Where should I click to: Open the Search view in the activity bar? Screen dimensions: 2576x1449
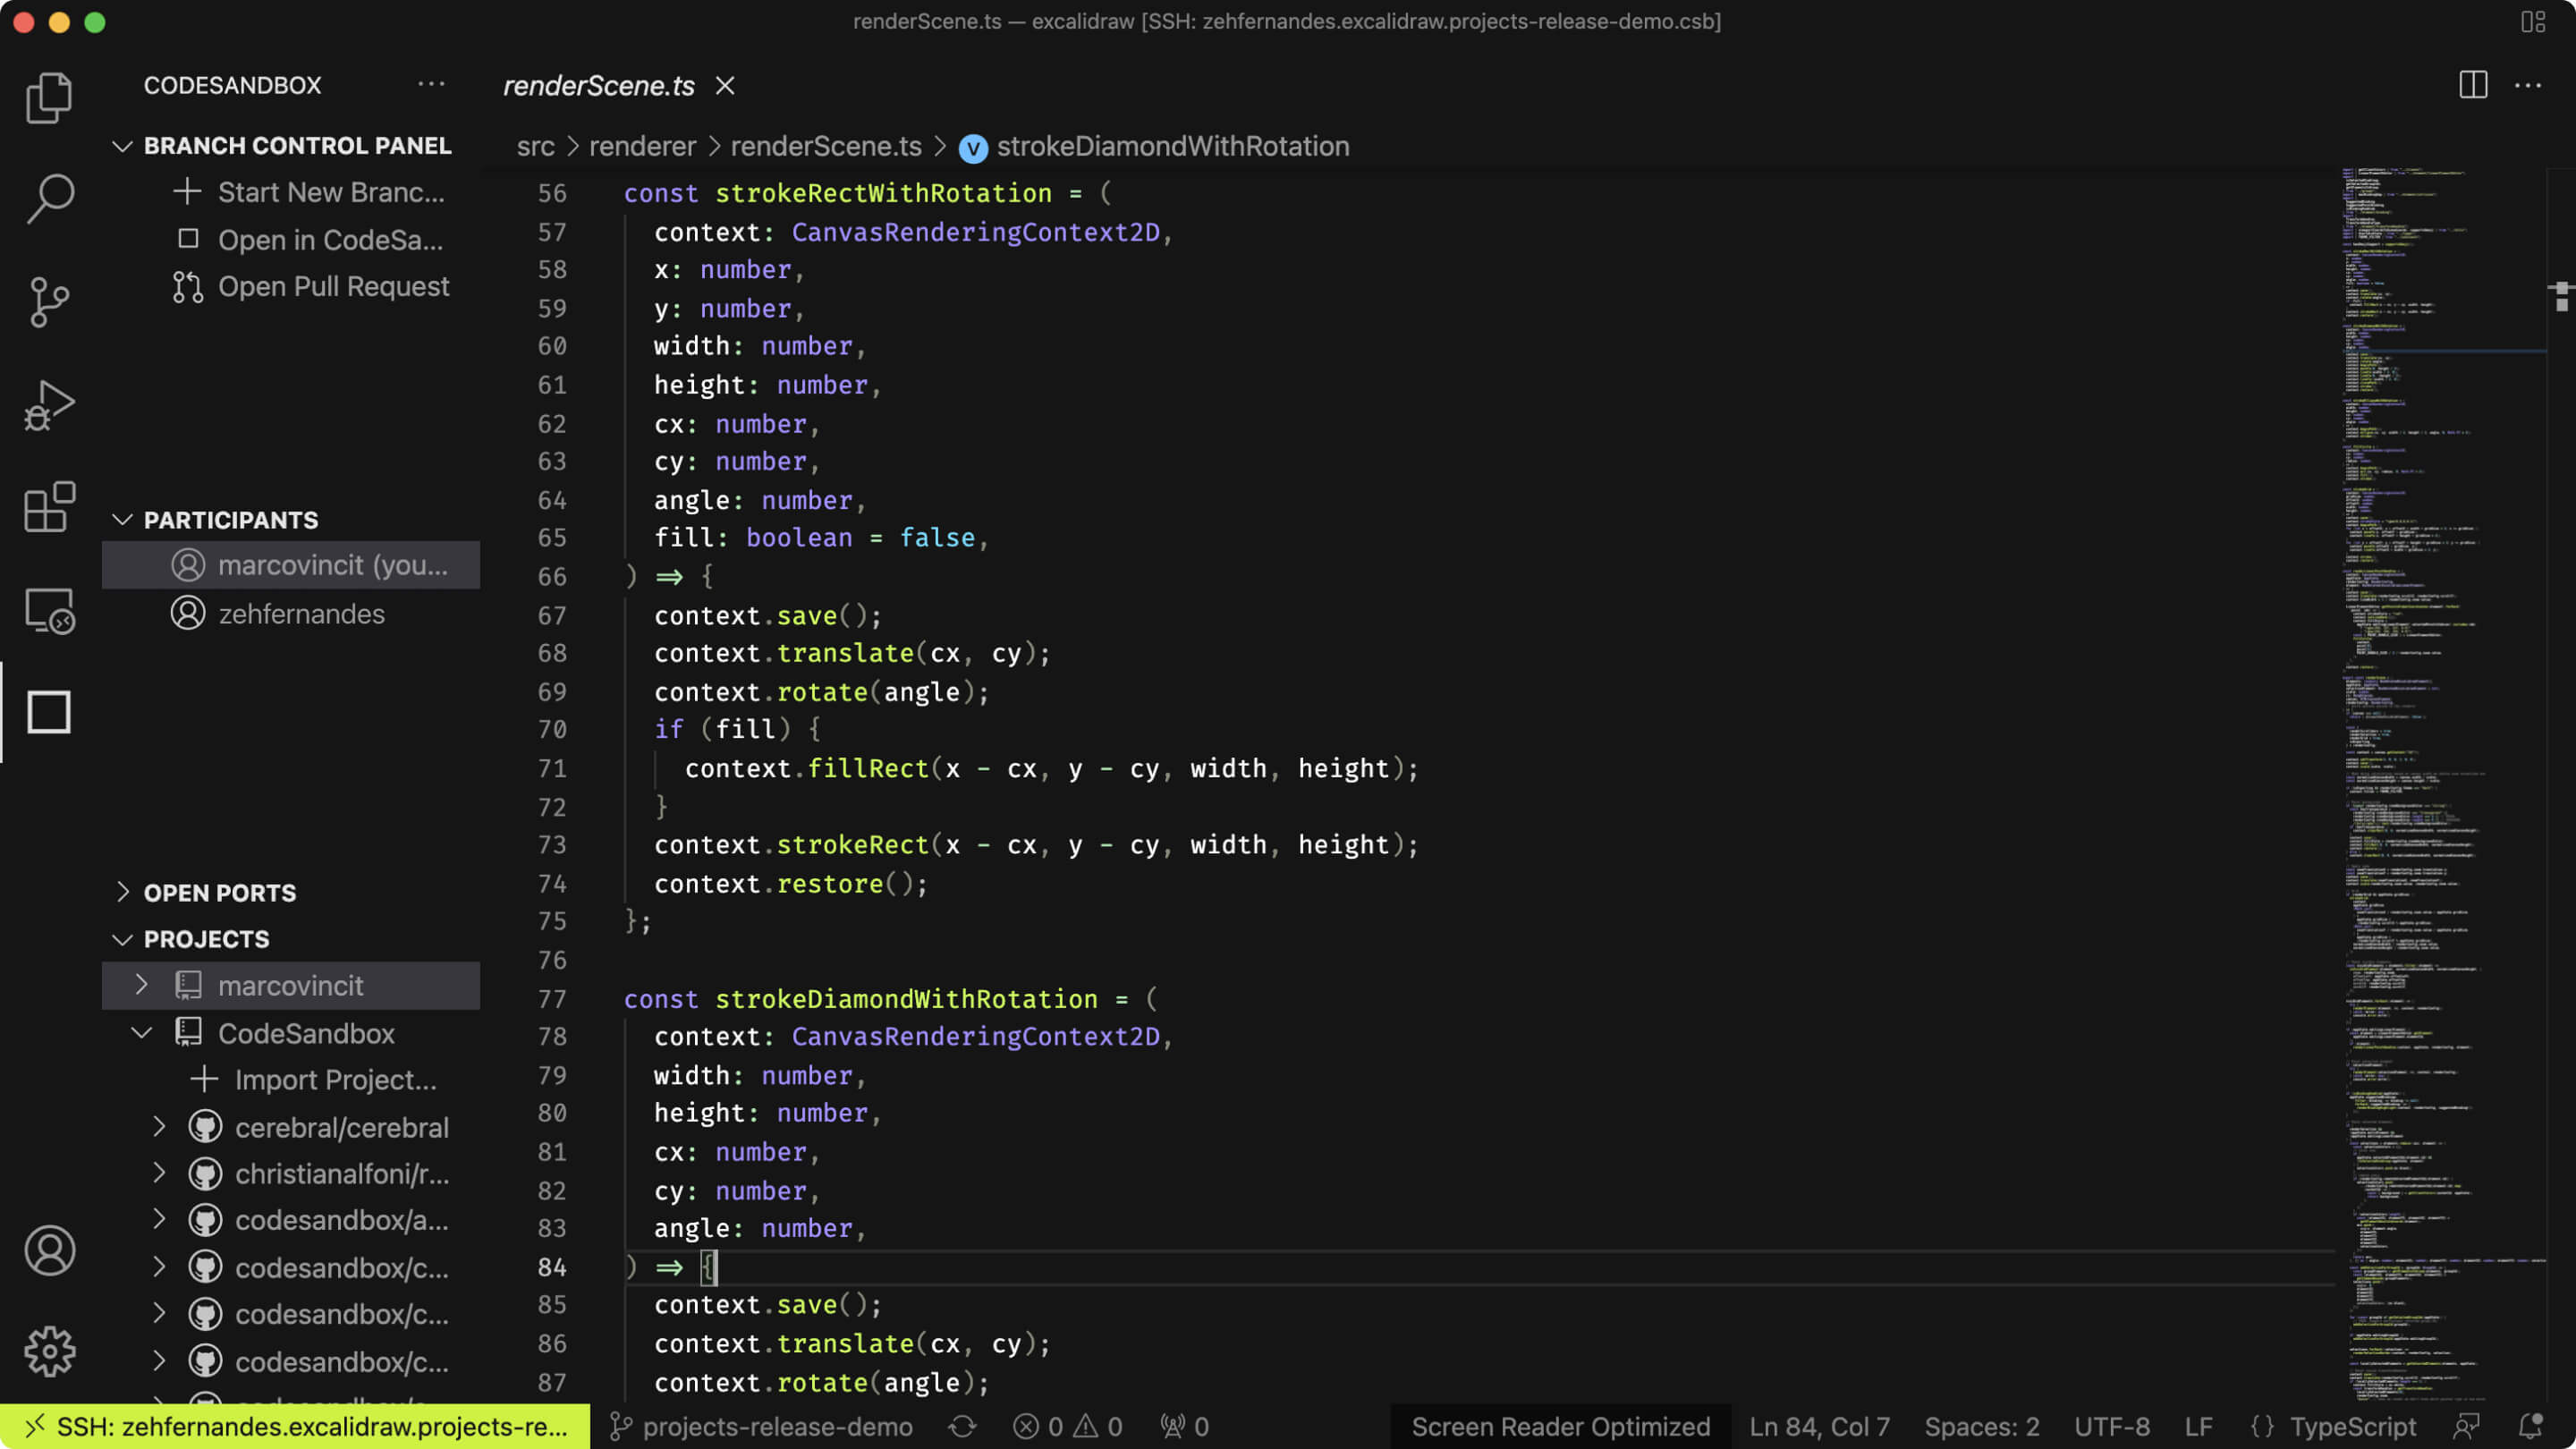(49, 198)
